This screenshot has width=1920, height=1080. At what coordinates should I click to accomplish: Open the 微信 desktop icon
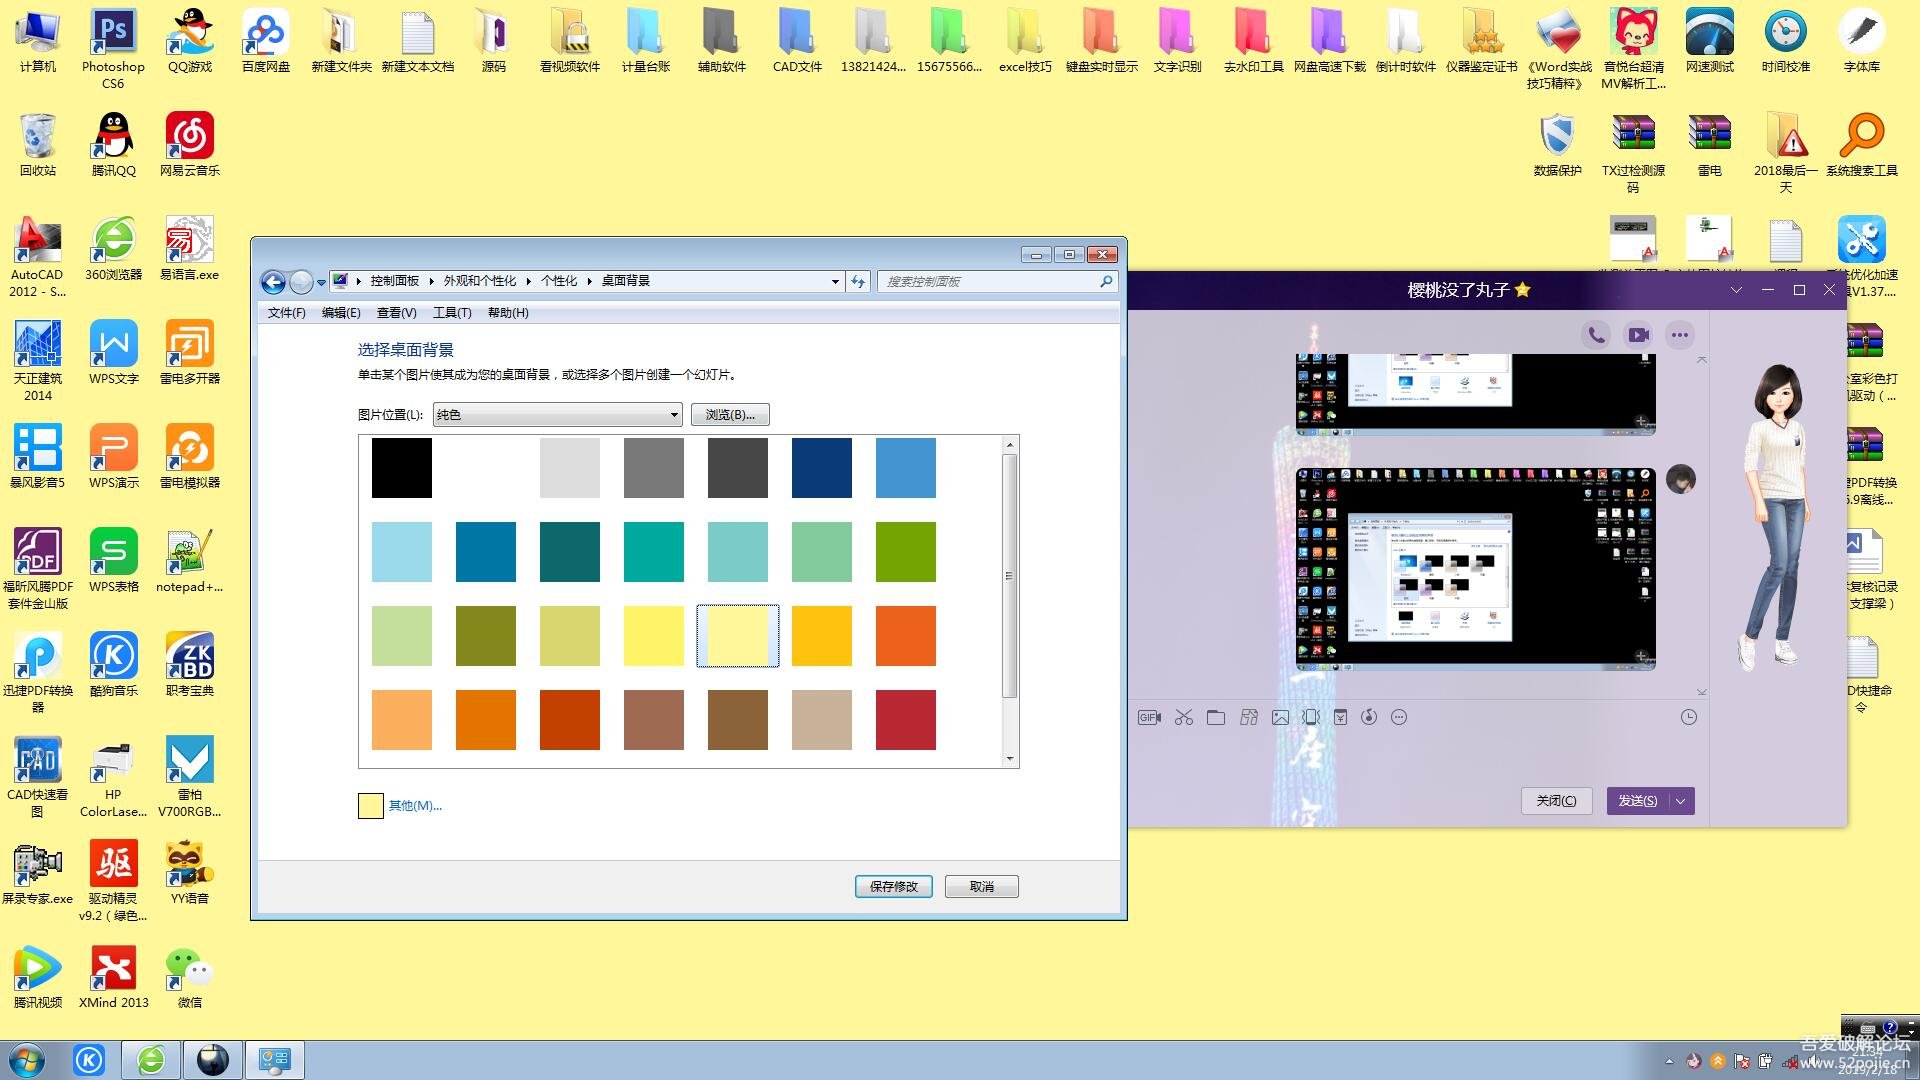click(189, 976)
